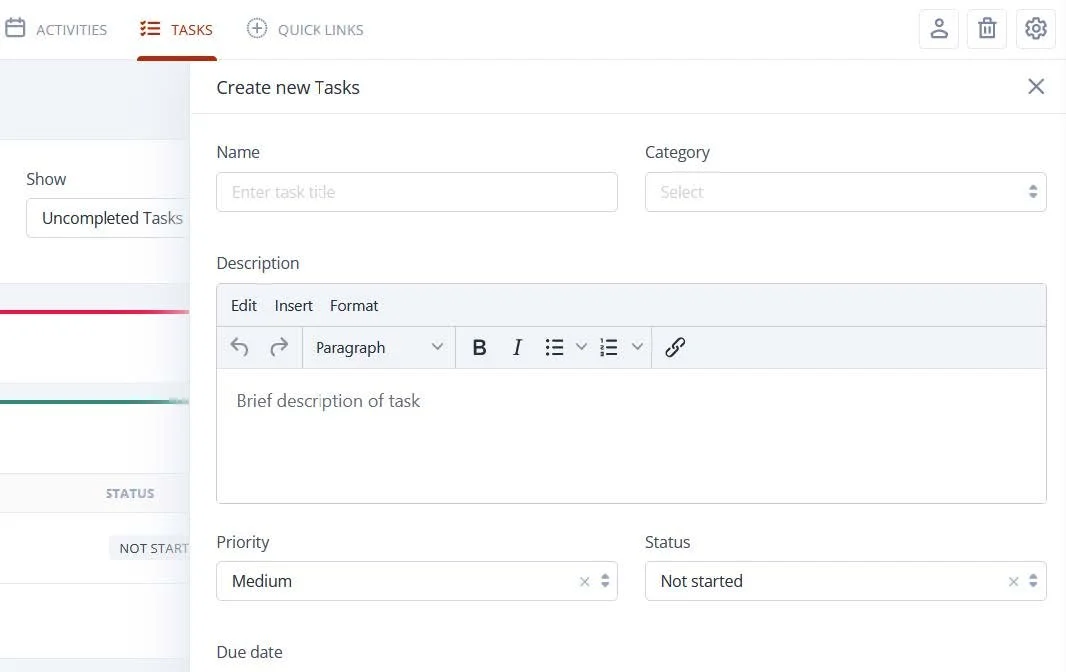Insert a bullet list in description

tap(555, 347)
